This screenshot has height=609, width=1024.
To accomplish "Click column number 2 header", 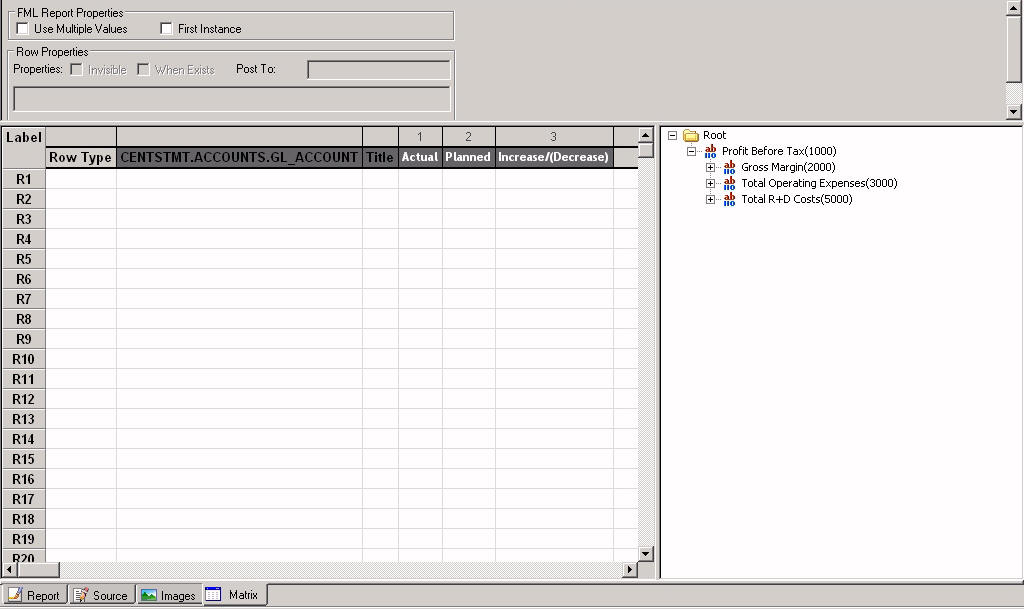I will (x=468, y=136).
